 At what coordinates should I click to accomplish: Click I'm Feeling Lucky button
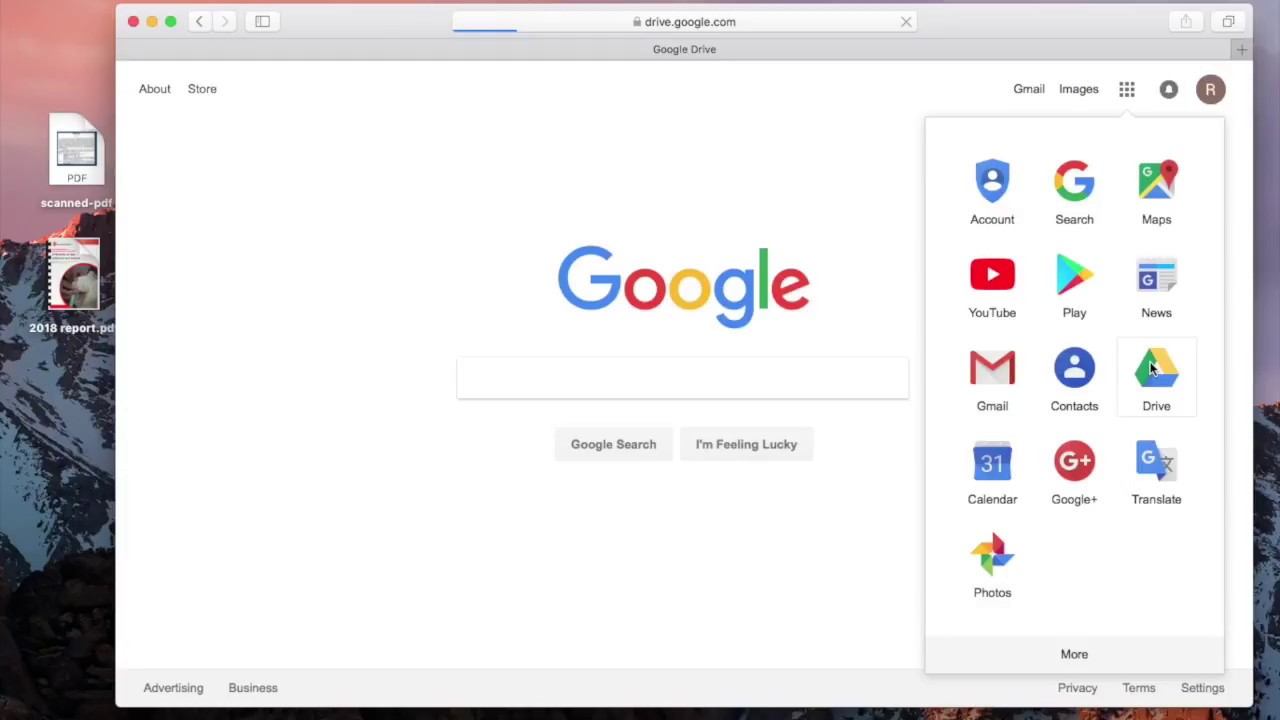(x=746, y=444)
